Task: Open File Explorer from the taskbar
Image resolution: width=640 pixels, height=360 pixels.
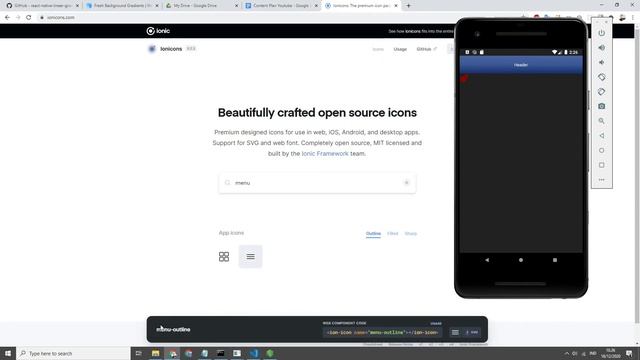Action: [x=156, y=353]
